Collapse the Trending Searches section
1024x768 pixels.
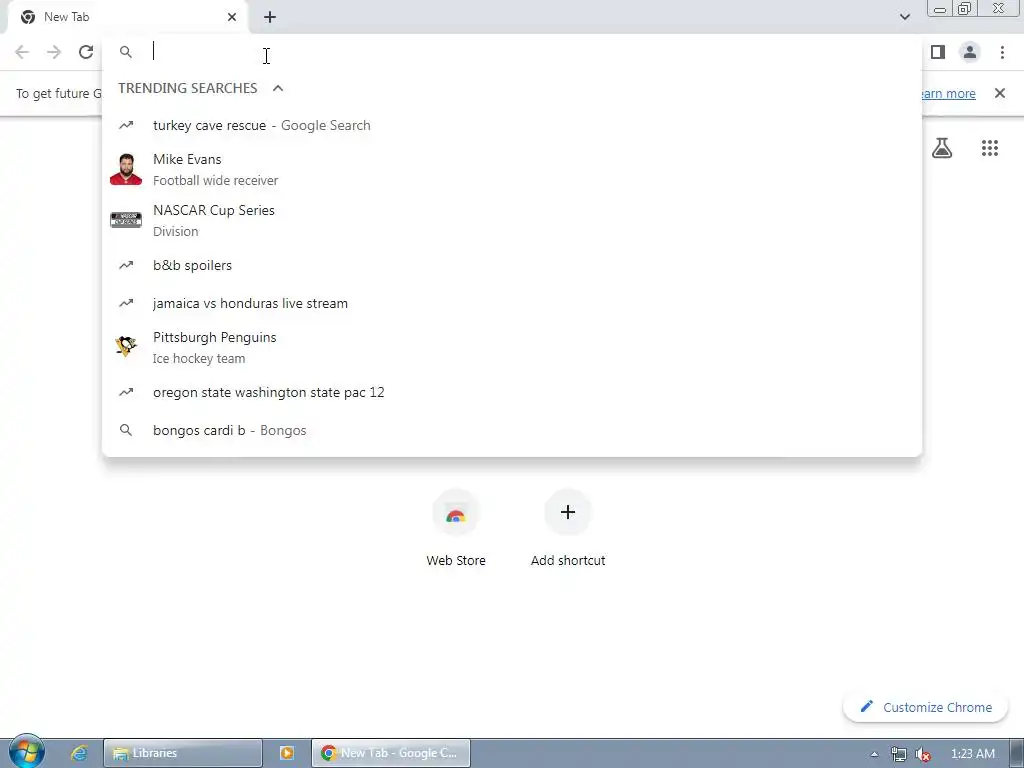click(x=278, y=88)
